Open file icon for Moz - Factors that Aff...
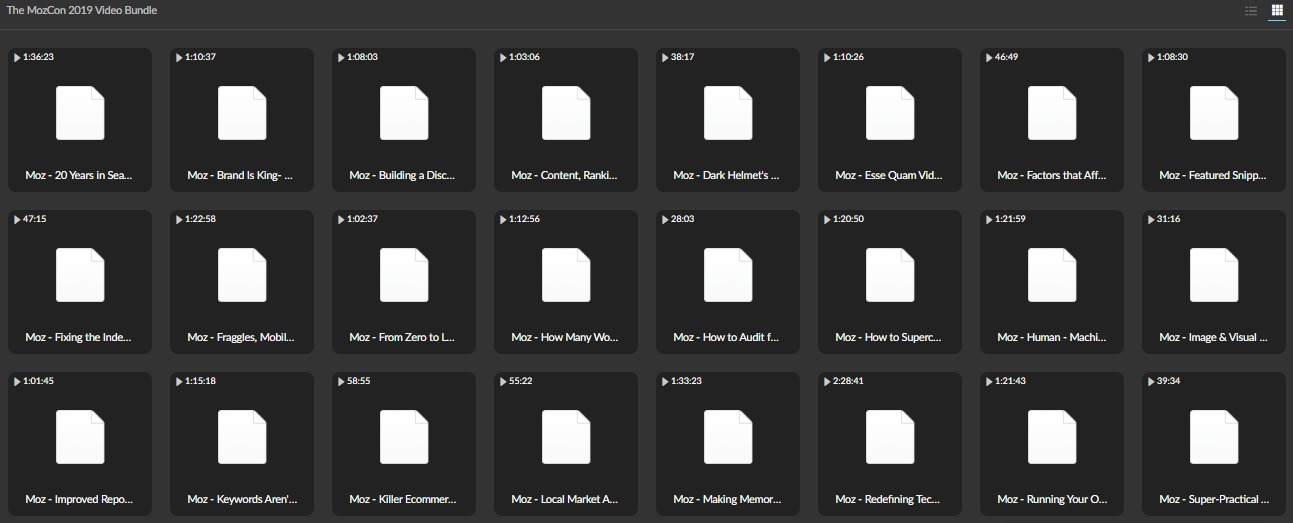Screen dimensions: 1293x523 (x=1052, y=113)
